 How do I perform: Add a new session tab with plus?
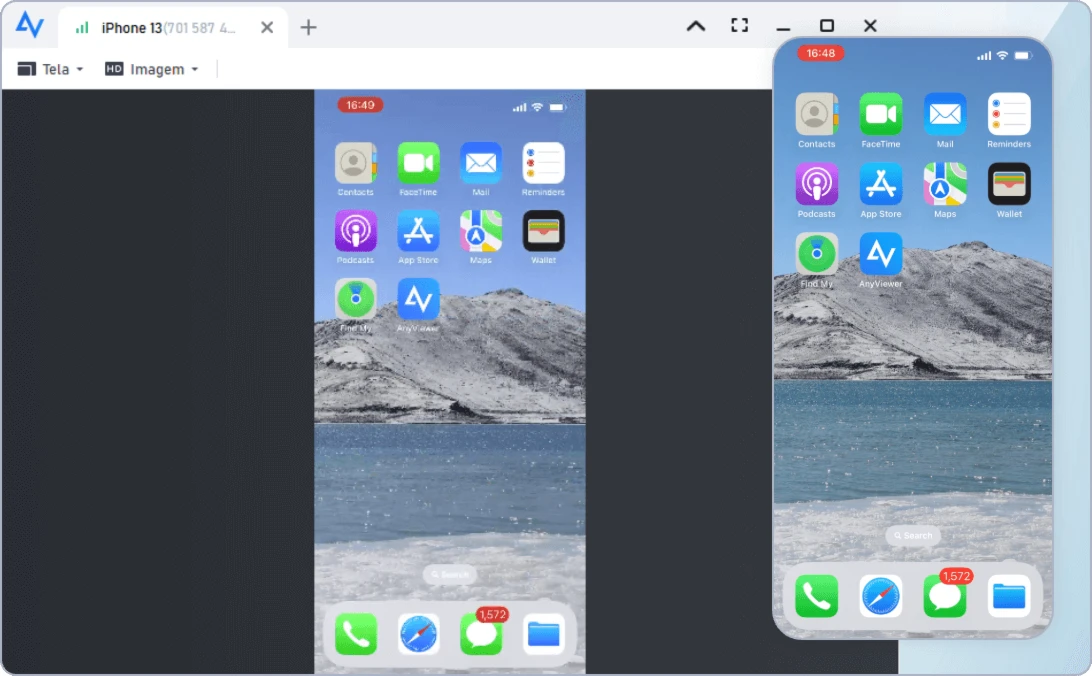(308, 27)
